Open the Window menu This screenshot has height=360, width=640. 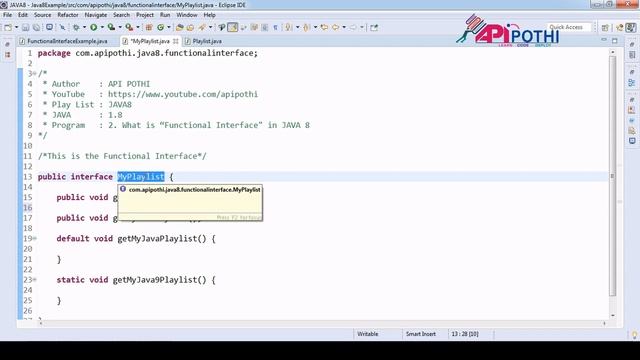(x=187, y=15)
